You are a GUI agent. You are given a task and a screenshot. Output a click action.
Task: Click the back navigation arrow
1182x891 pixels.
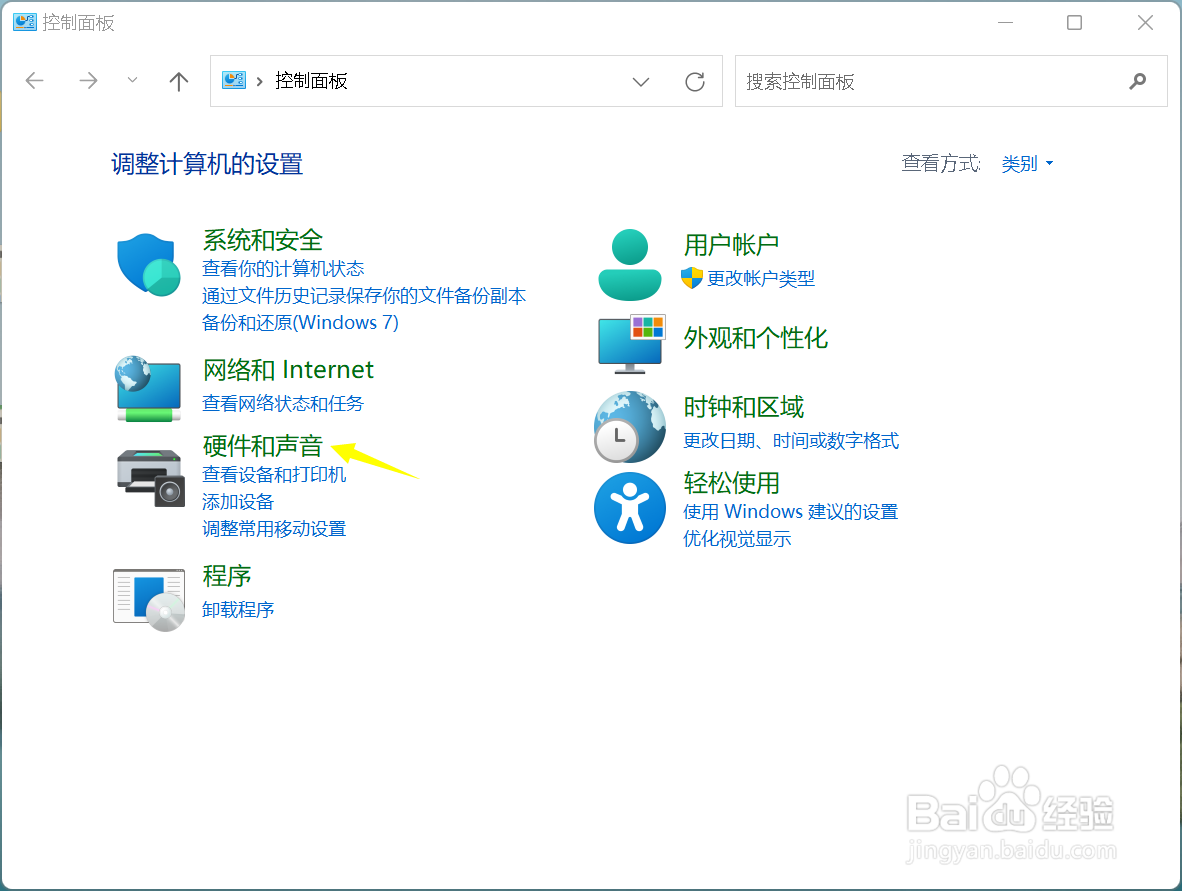35,81
